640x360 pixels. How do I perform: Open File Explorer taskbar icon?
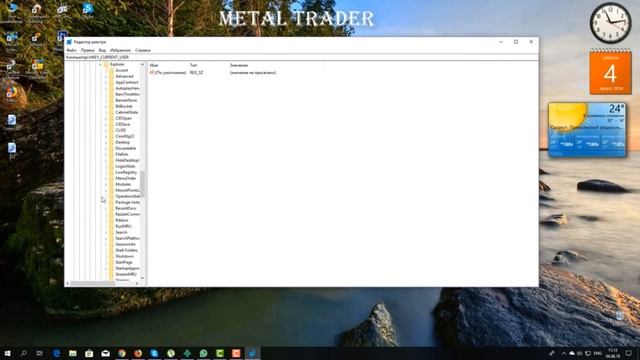[x=73, y=353]
